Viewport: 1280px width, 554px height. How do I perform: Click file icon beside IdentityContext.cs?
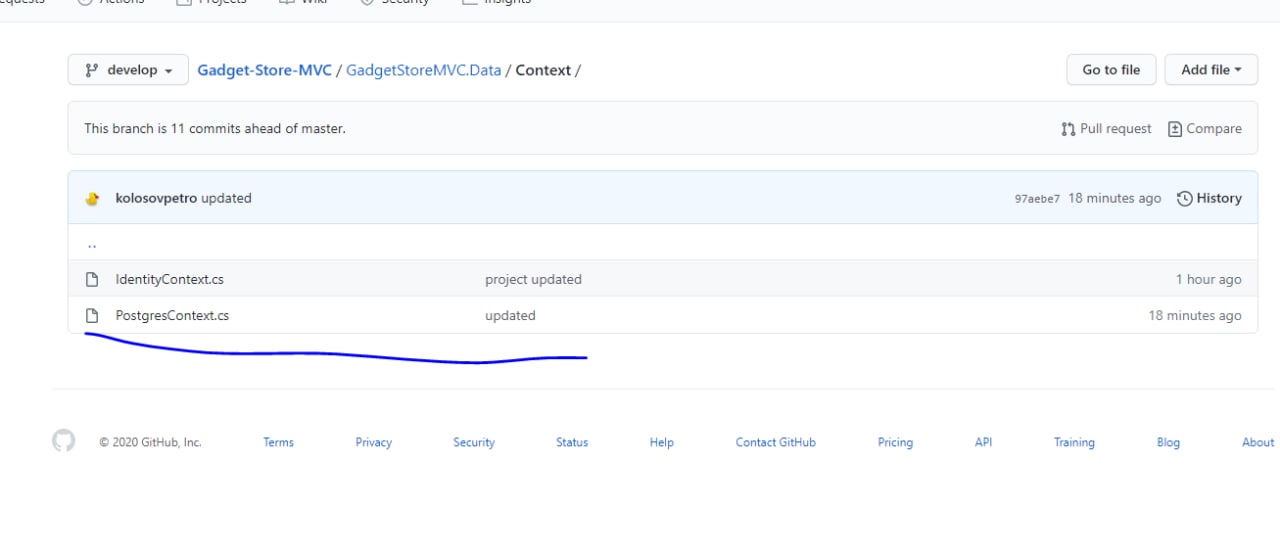pyautogui.click(x=92, y=279)
